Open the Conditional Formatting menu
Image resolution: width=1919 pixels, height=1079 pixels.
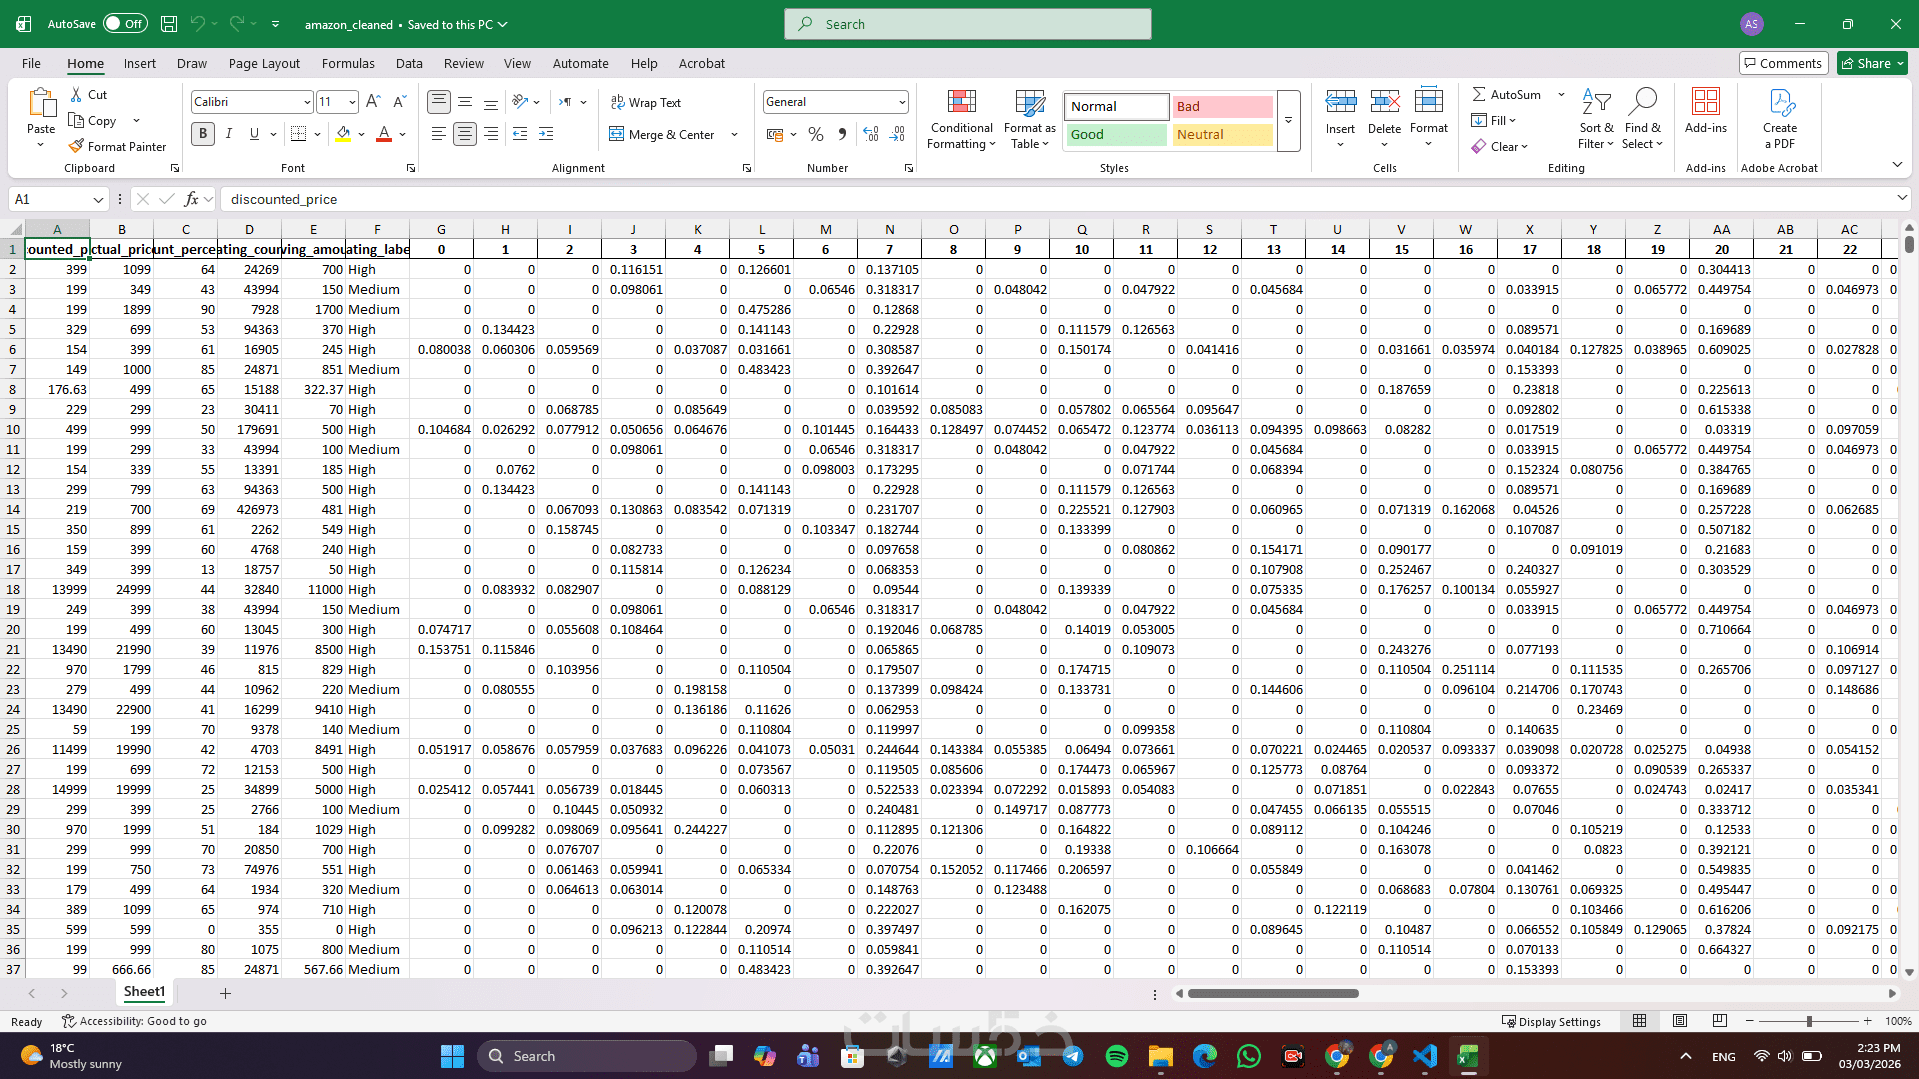pyautogui.click(x=961, y=120)
